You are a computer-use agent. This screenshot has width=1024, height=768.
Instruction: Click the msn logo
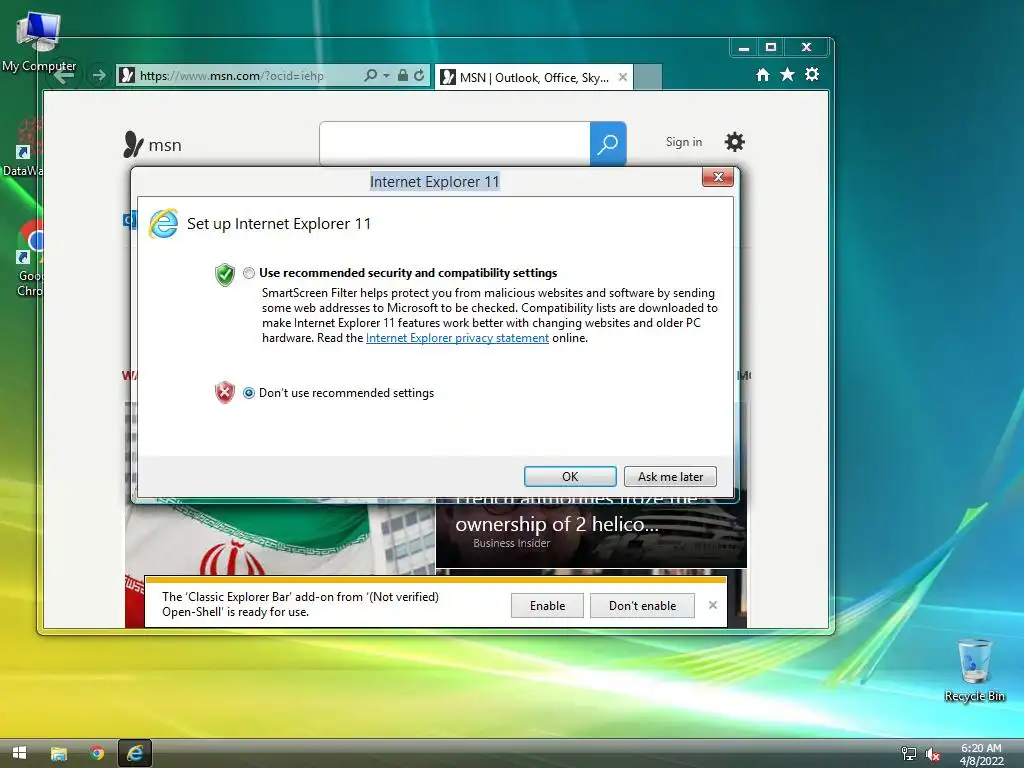[152, 144]
